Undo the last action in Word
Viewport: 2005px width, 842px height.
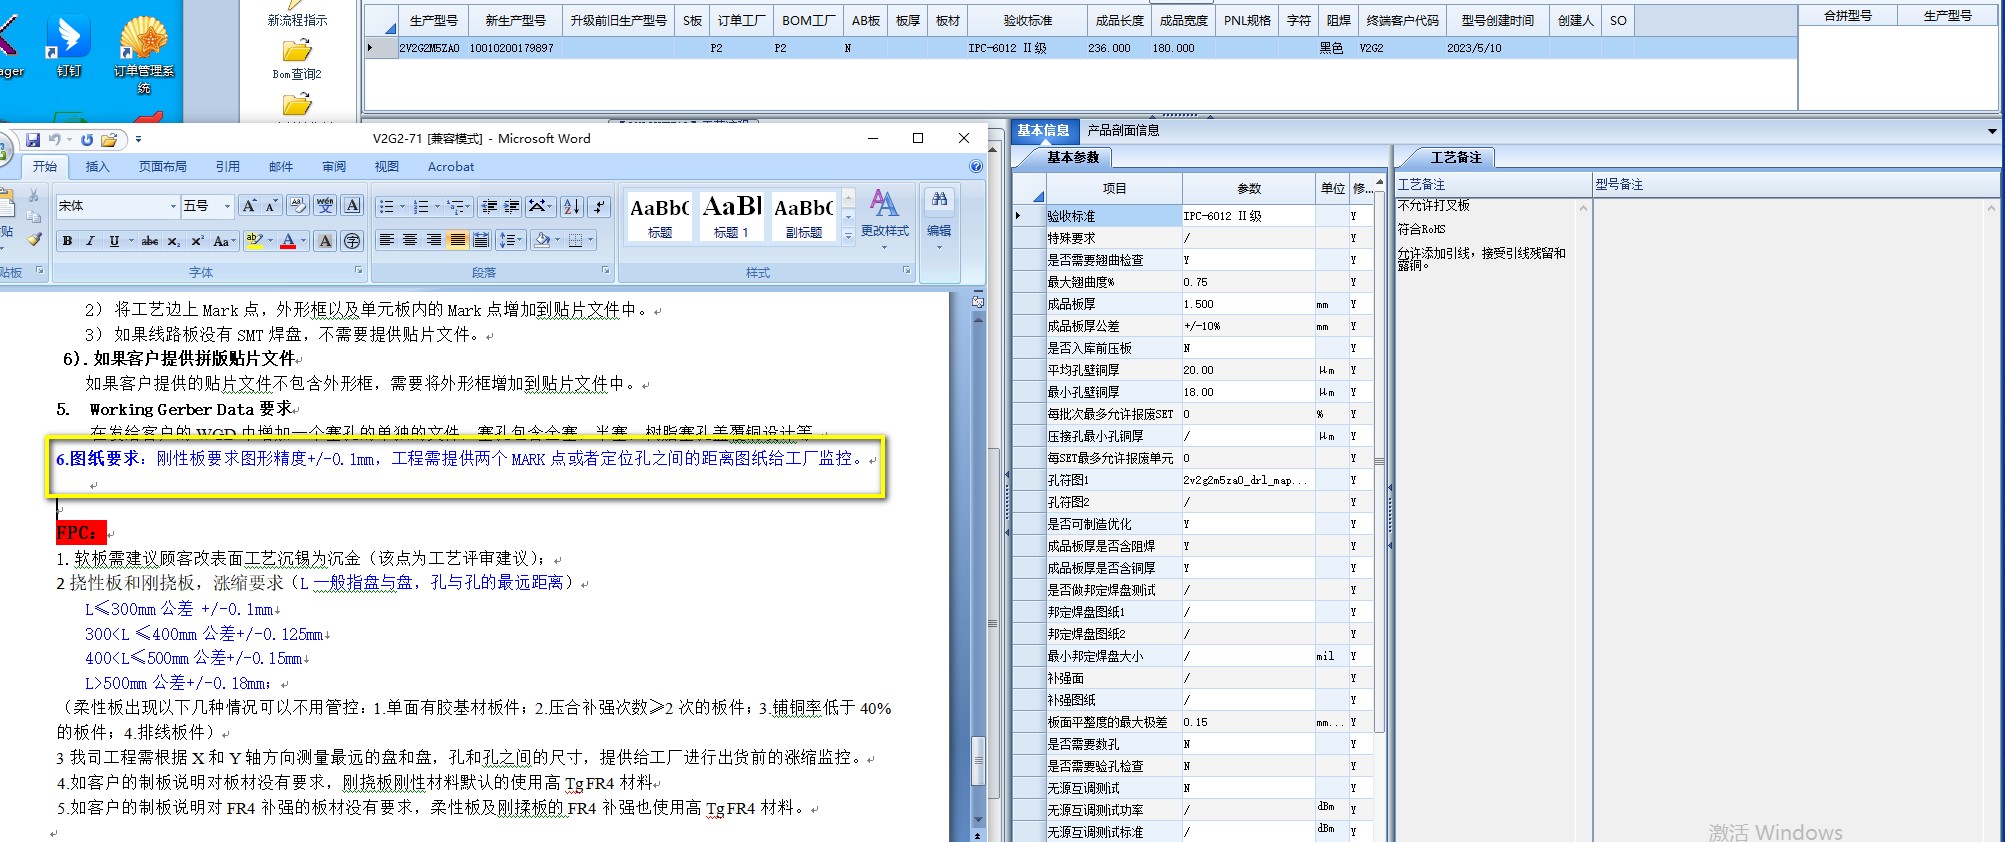(55, 139)
